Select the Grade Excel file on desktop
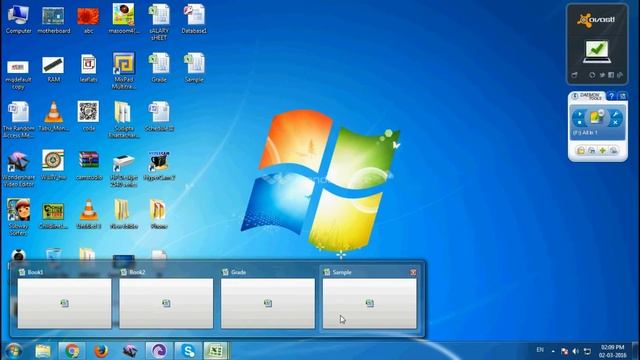 pyautogui.click(x=159, y=68)
